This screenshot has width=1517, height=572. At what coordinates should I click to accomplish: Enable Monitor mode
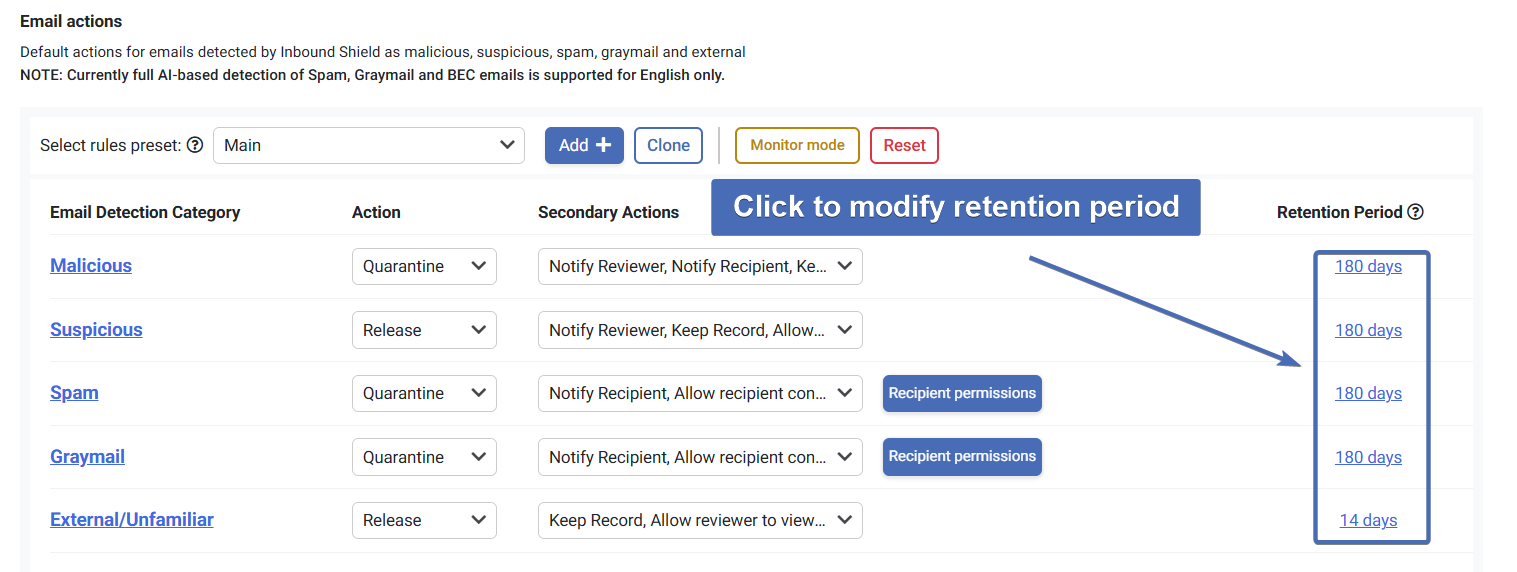click(797, 145)
